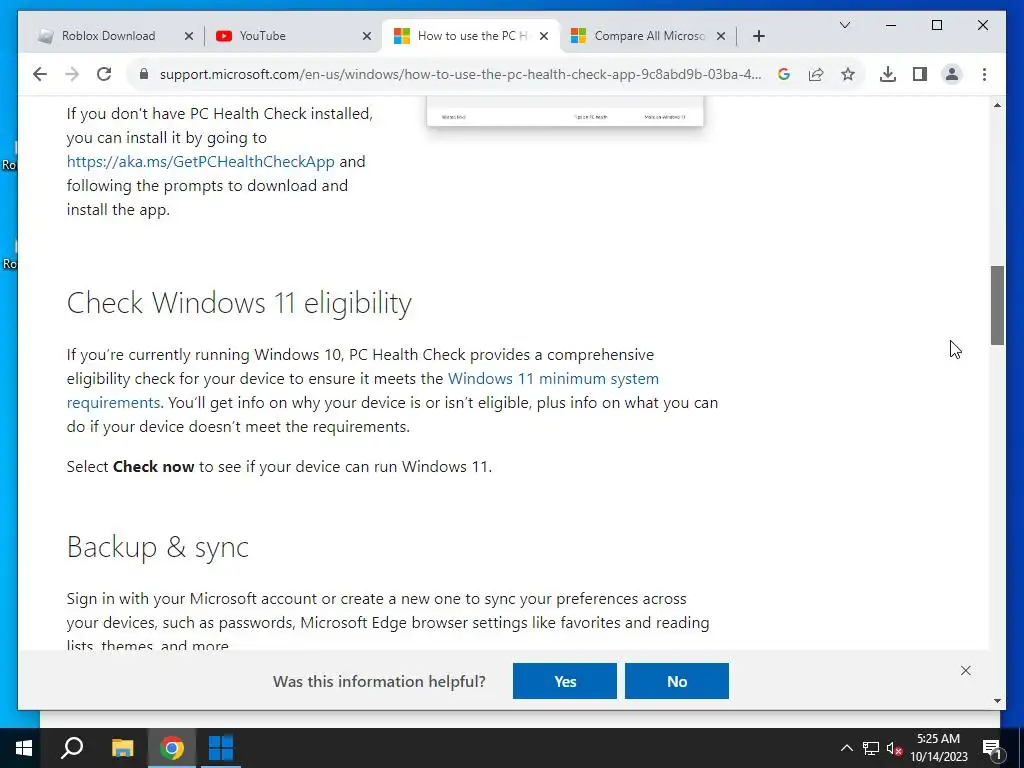The height and width of the screenshot is (768, 1024).
Task: Open a new tab with plus button
Action: click(758, 36)
